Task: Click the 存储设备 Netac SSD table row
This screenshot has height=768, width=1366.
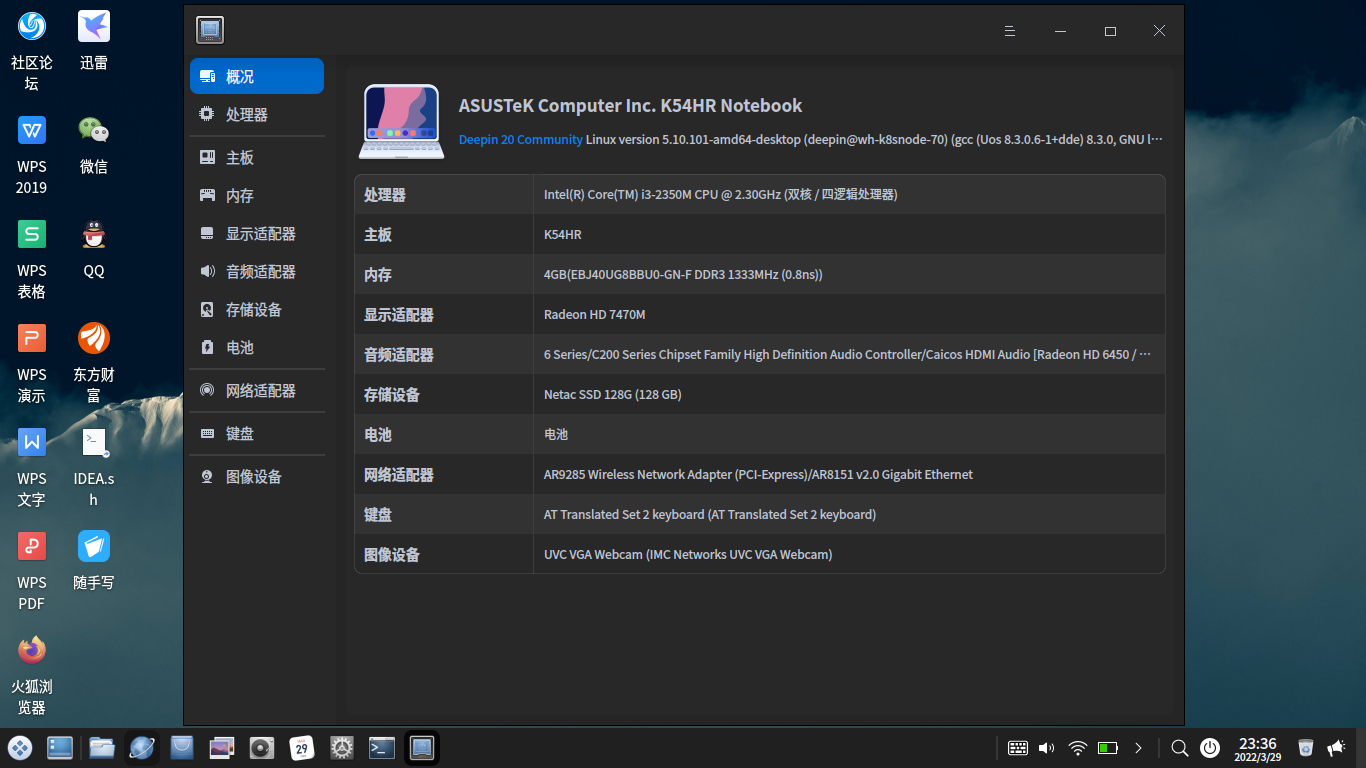Action: pos(759,395)
